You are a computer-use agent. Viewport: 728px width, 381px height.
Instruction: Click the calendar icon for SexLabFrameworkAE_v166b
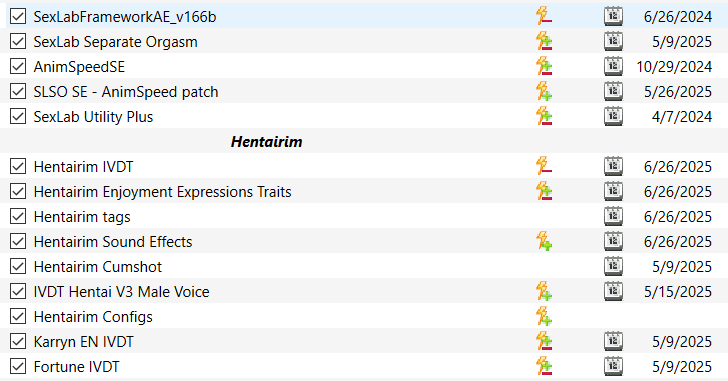point(613,16)
